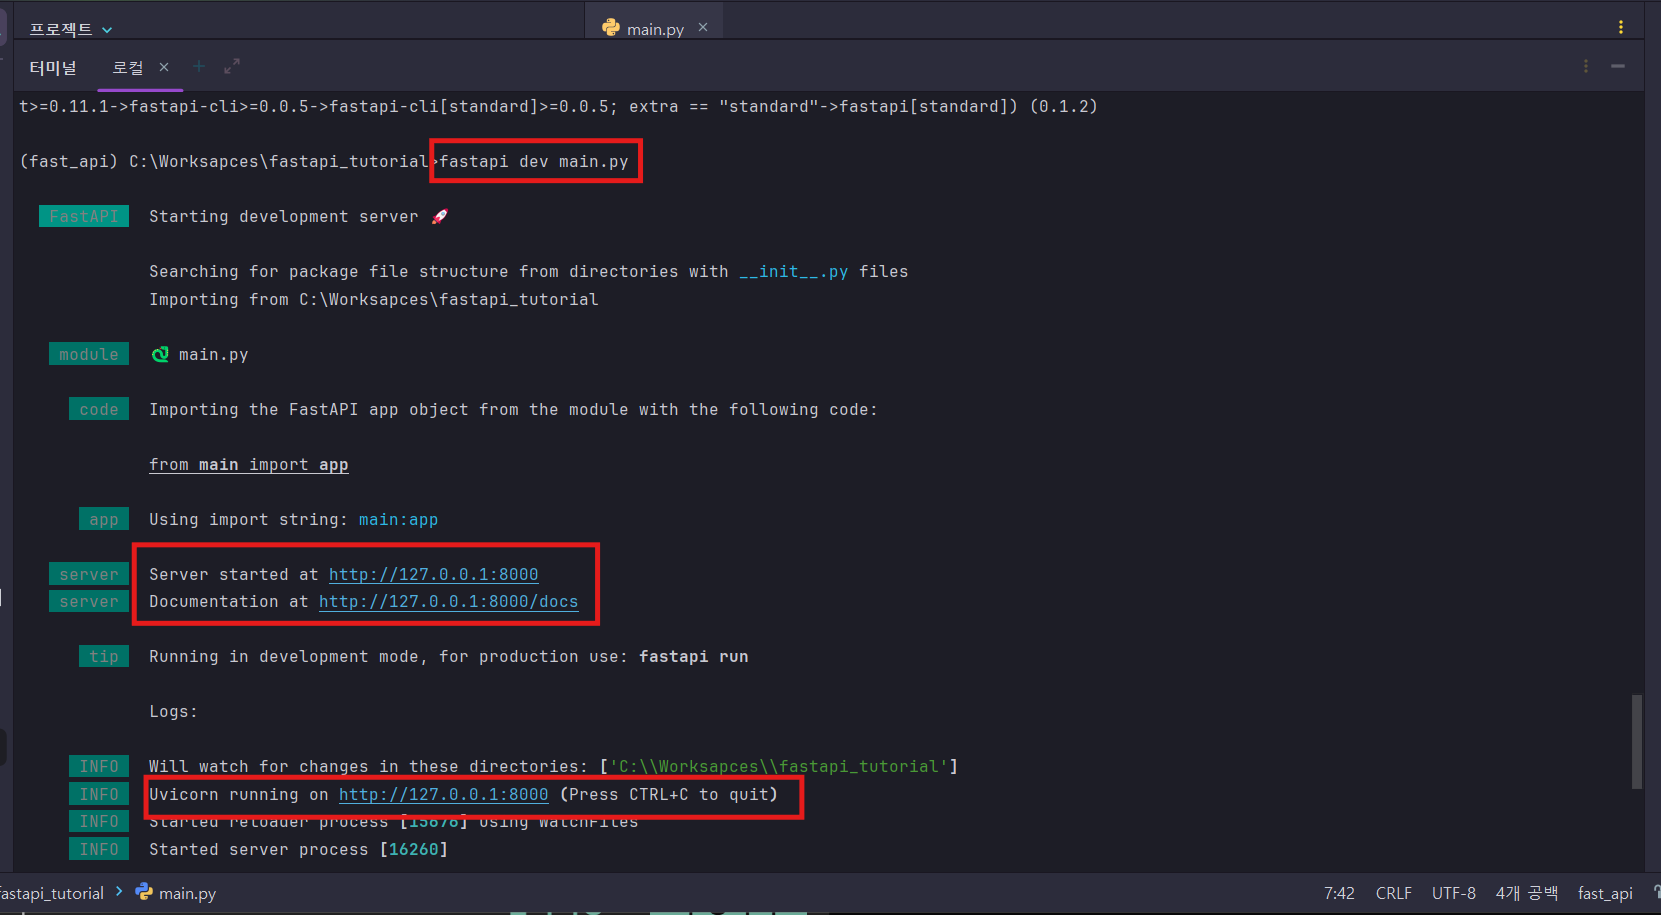Screen dimensions: 1661x915
Task: Select the 로컬 terminal tab
Action: tap(127, 67)
